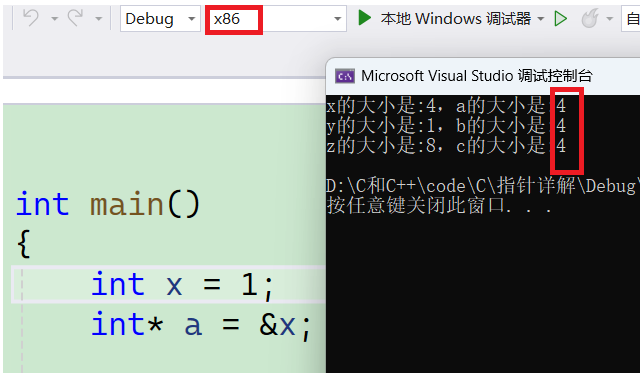Click the Undo arrow icon
640x374 pixels.
point(31,18)
